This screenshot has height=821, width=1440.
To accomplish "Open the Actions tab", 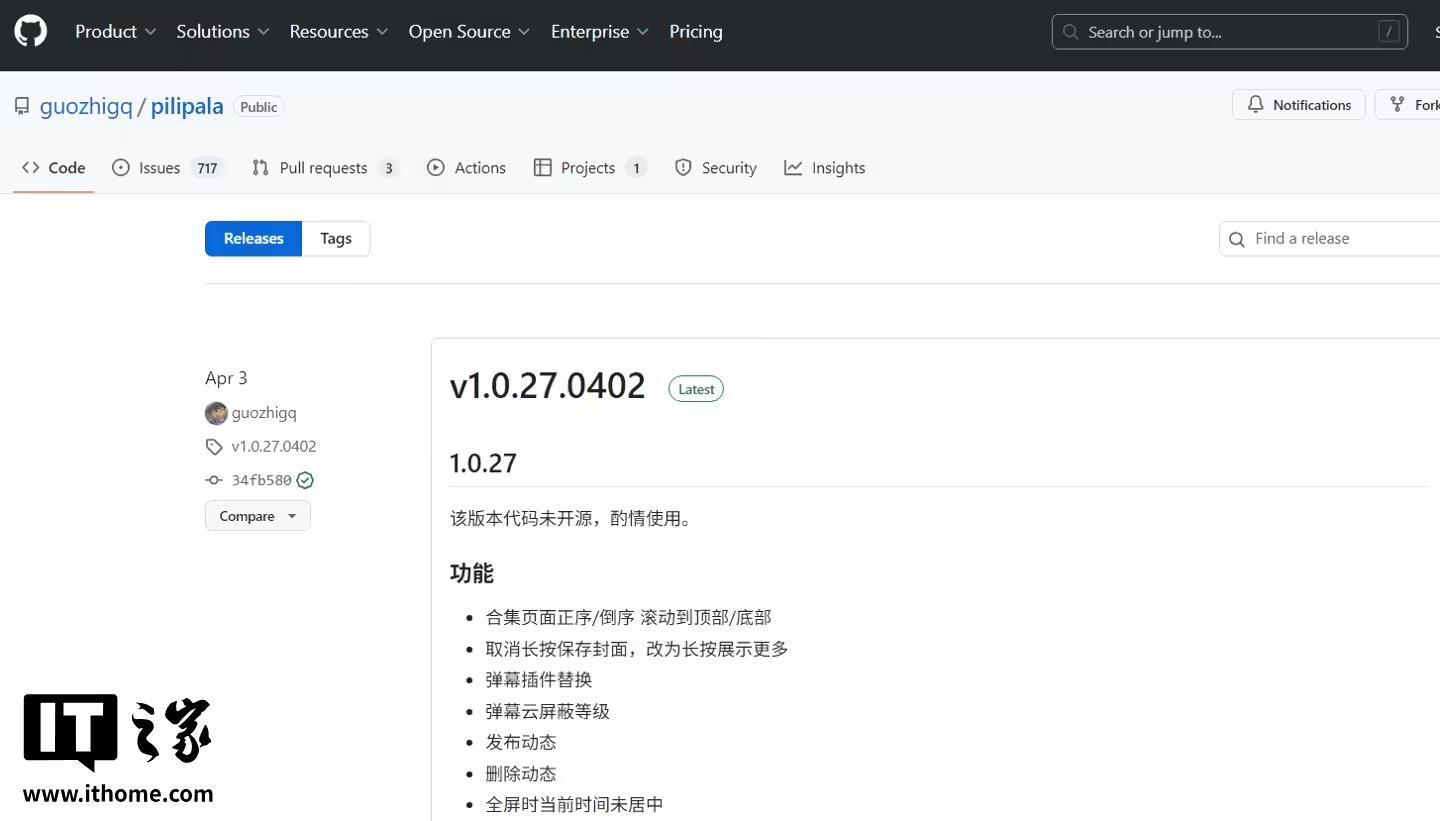I will (467, 168).
